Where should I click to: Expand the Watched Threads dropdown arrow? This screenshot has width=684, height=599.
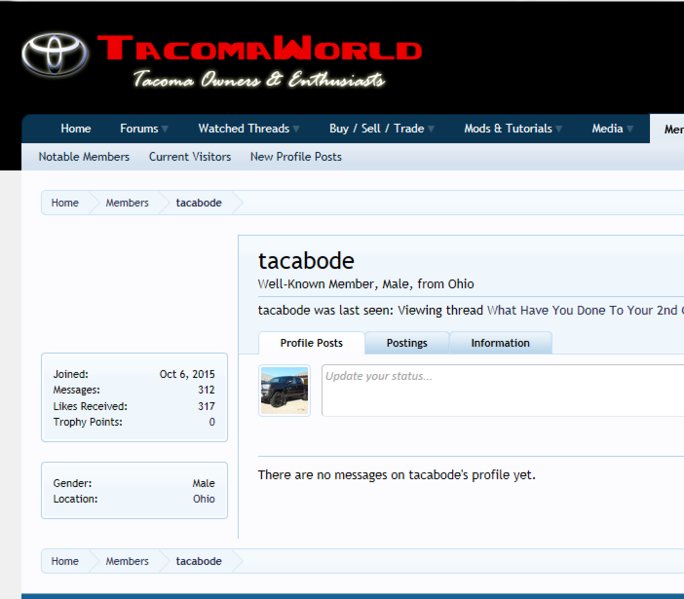click(x=297, y=129)
